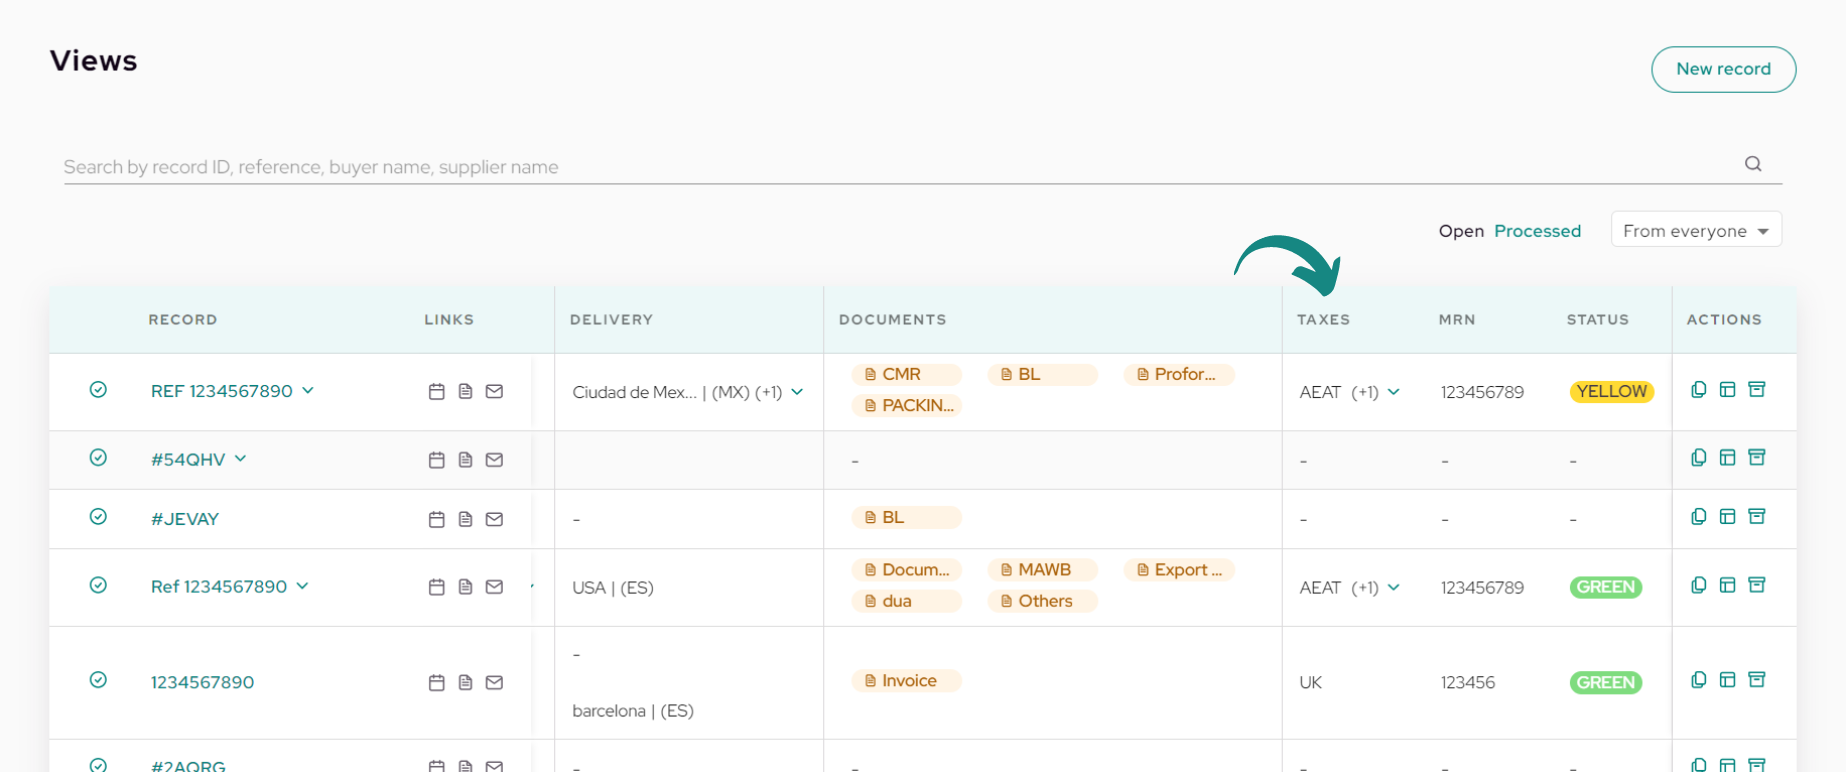Open the From everyone dropdown
Image resolution: width=1846 pixels, height=772 pixels.
pos(1696,230)
